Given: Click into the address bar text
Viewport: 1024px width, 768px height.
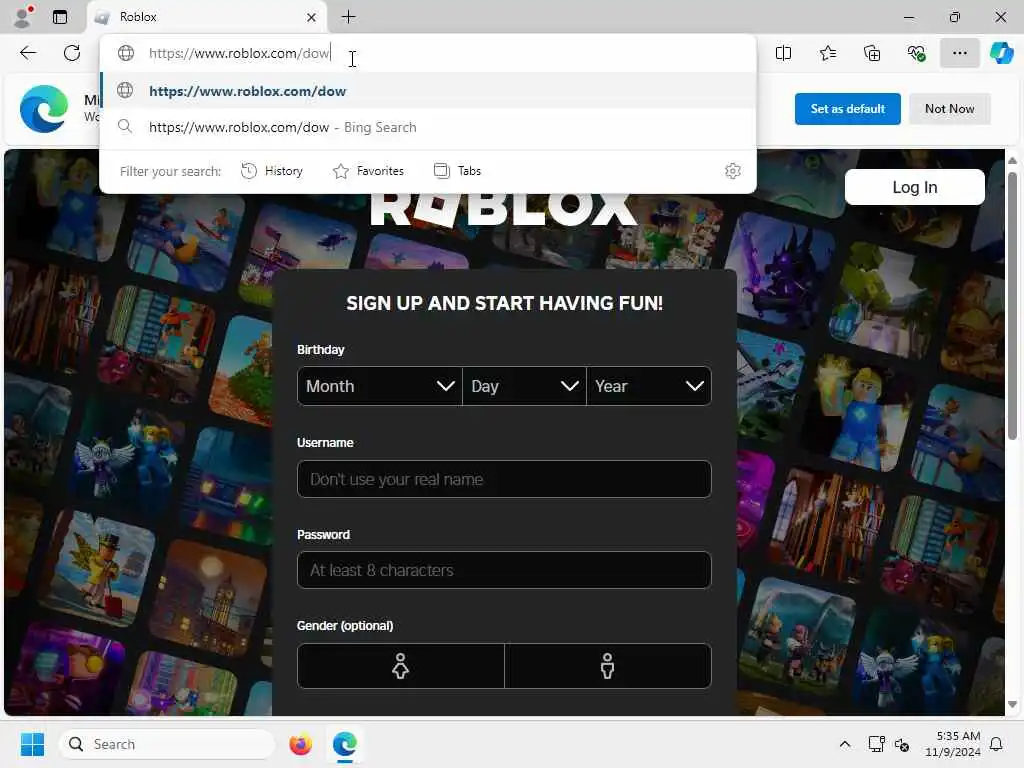Looking at the screenshot, I should [x=239, y=54].
